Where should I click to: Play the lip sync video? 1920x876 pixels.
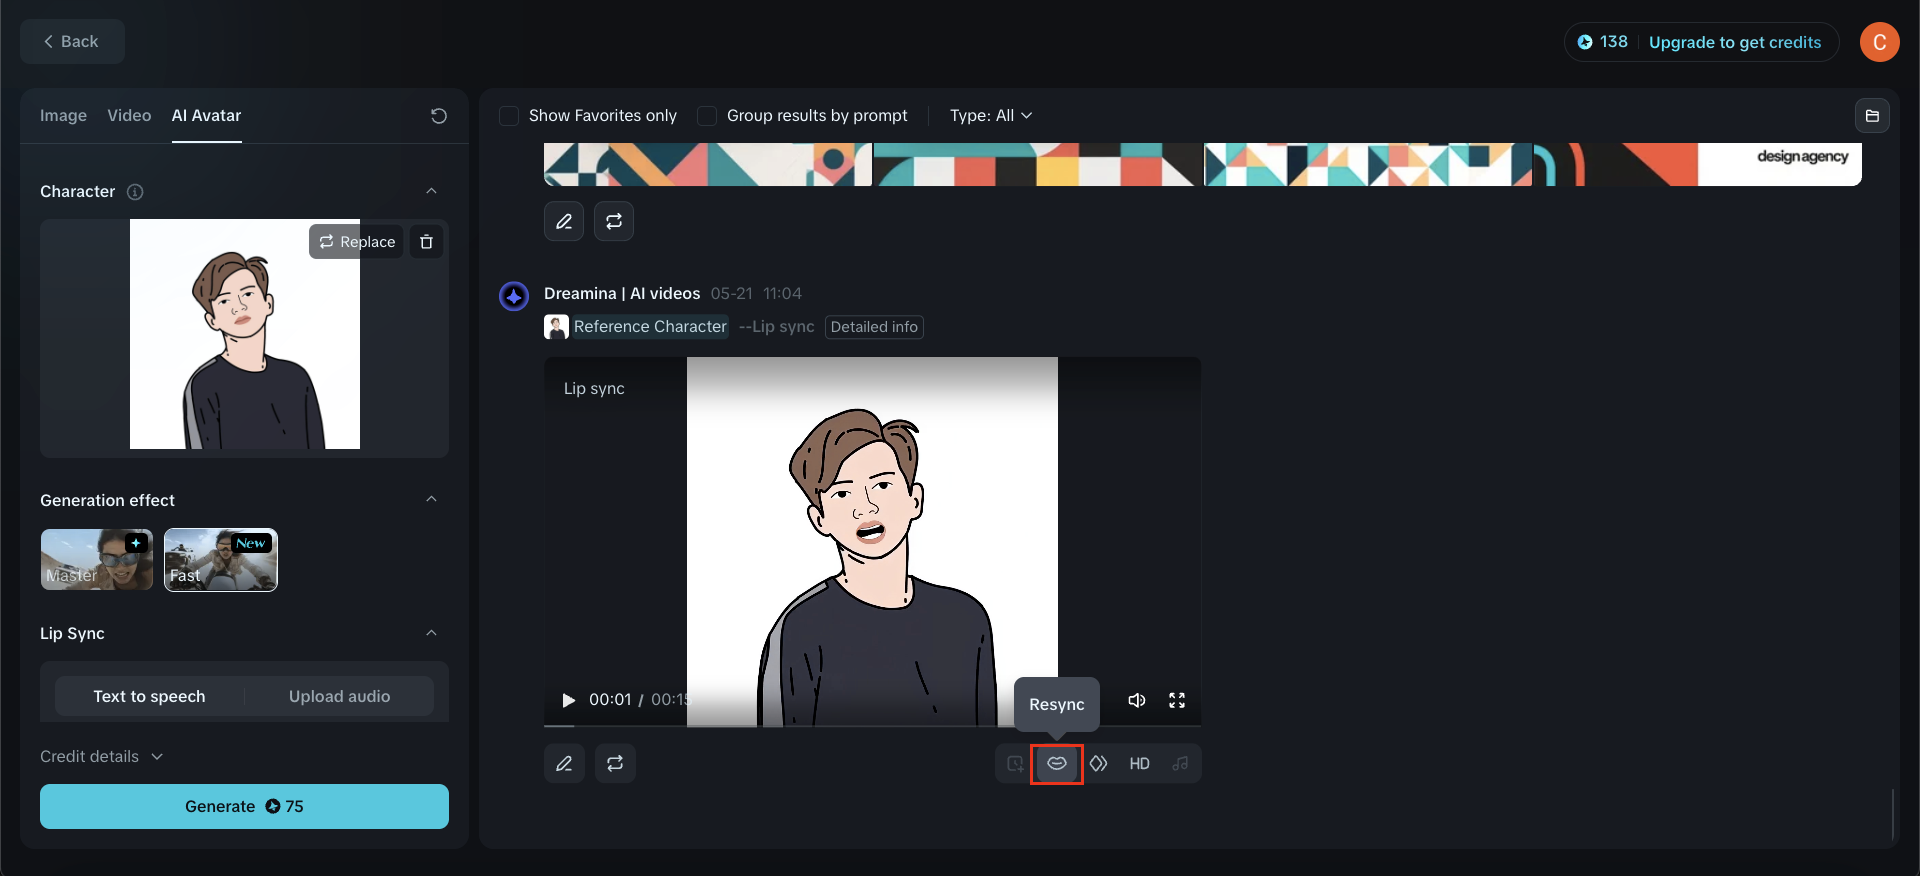click(x=568, y=700)
